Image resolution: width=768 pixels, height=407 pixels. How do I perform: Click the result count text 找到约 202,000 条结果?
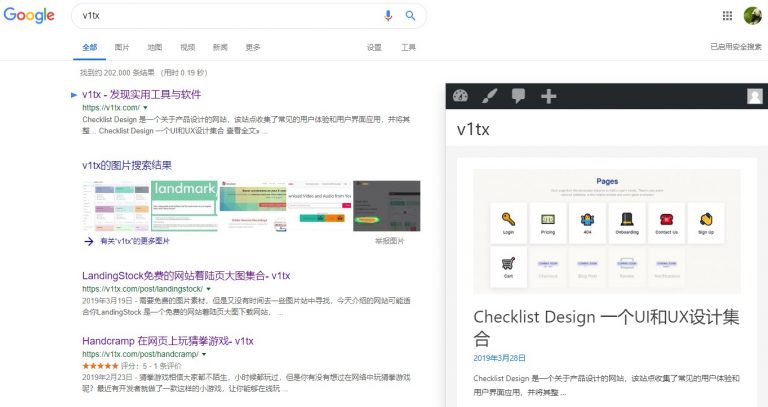tap(118, 73)
